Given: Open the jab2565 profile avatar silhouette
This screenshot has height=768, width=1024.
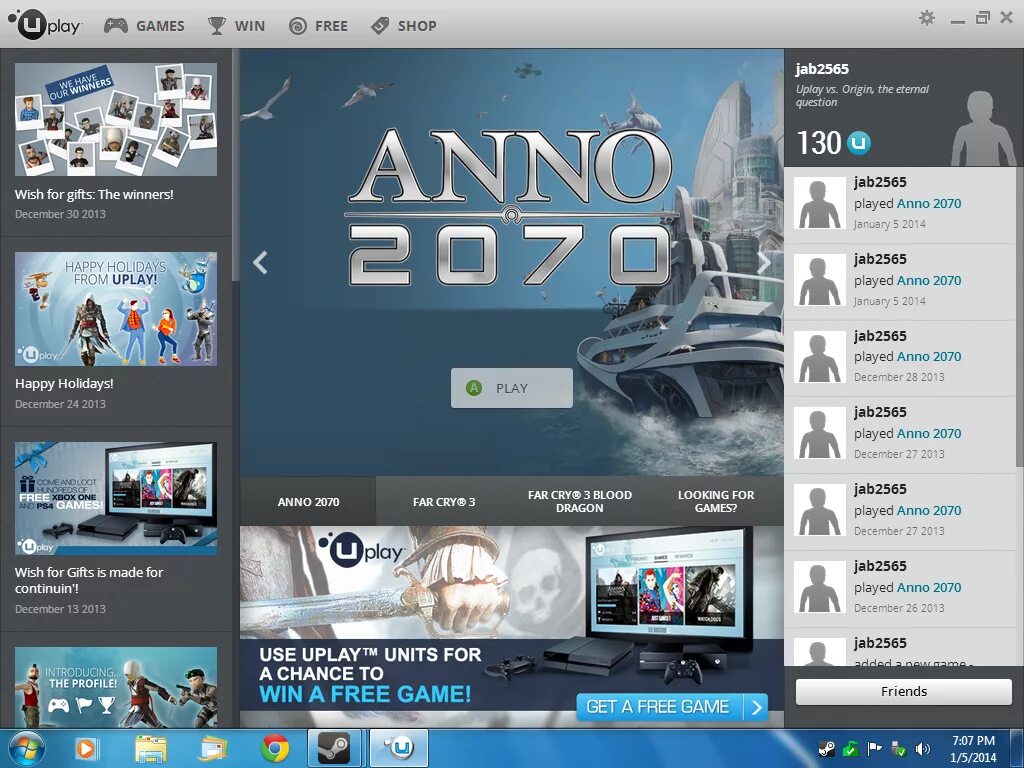Looking at the screenshot, I should [982, 127].
